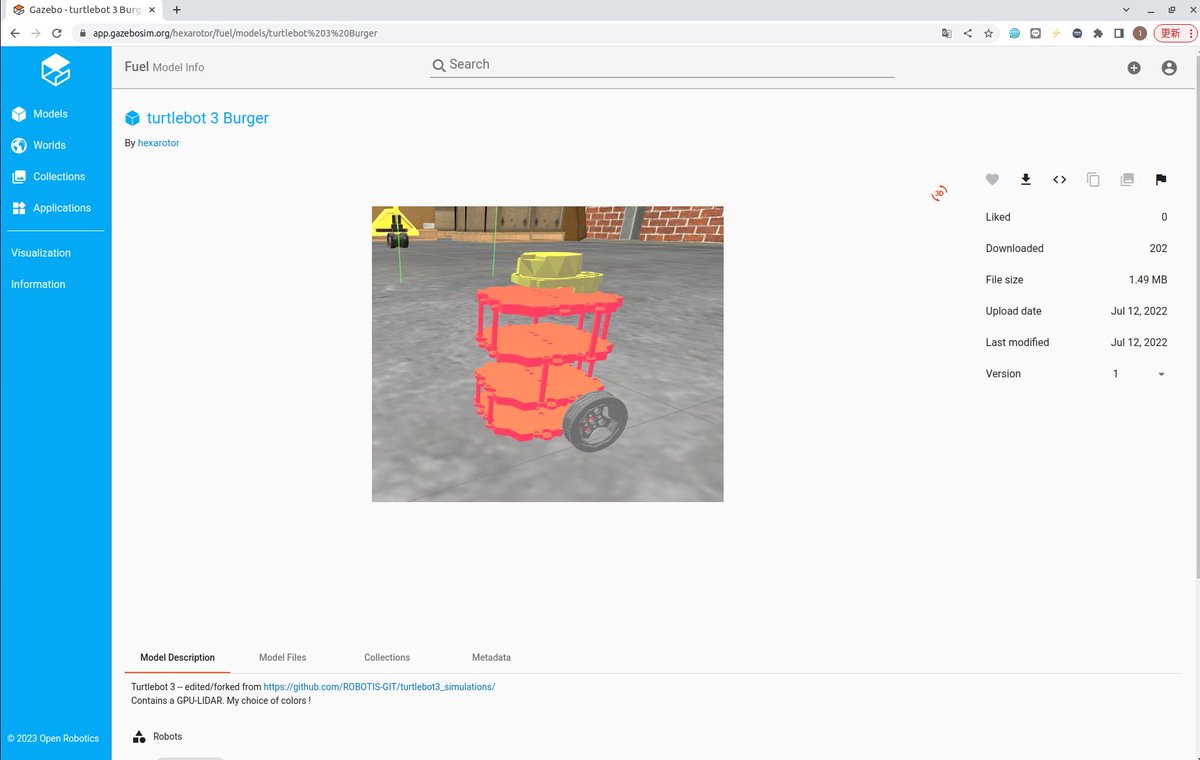Click the browser address bar URL
The width and height of the screenshot is (1200, 760).
tap(235, 33)
